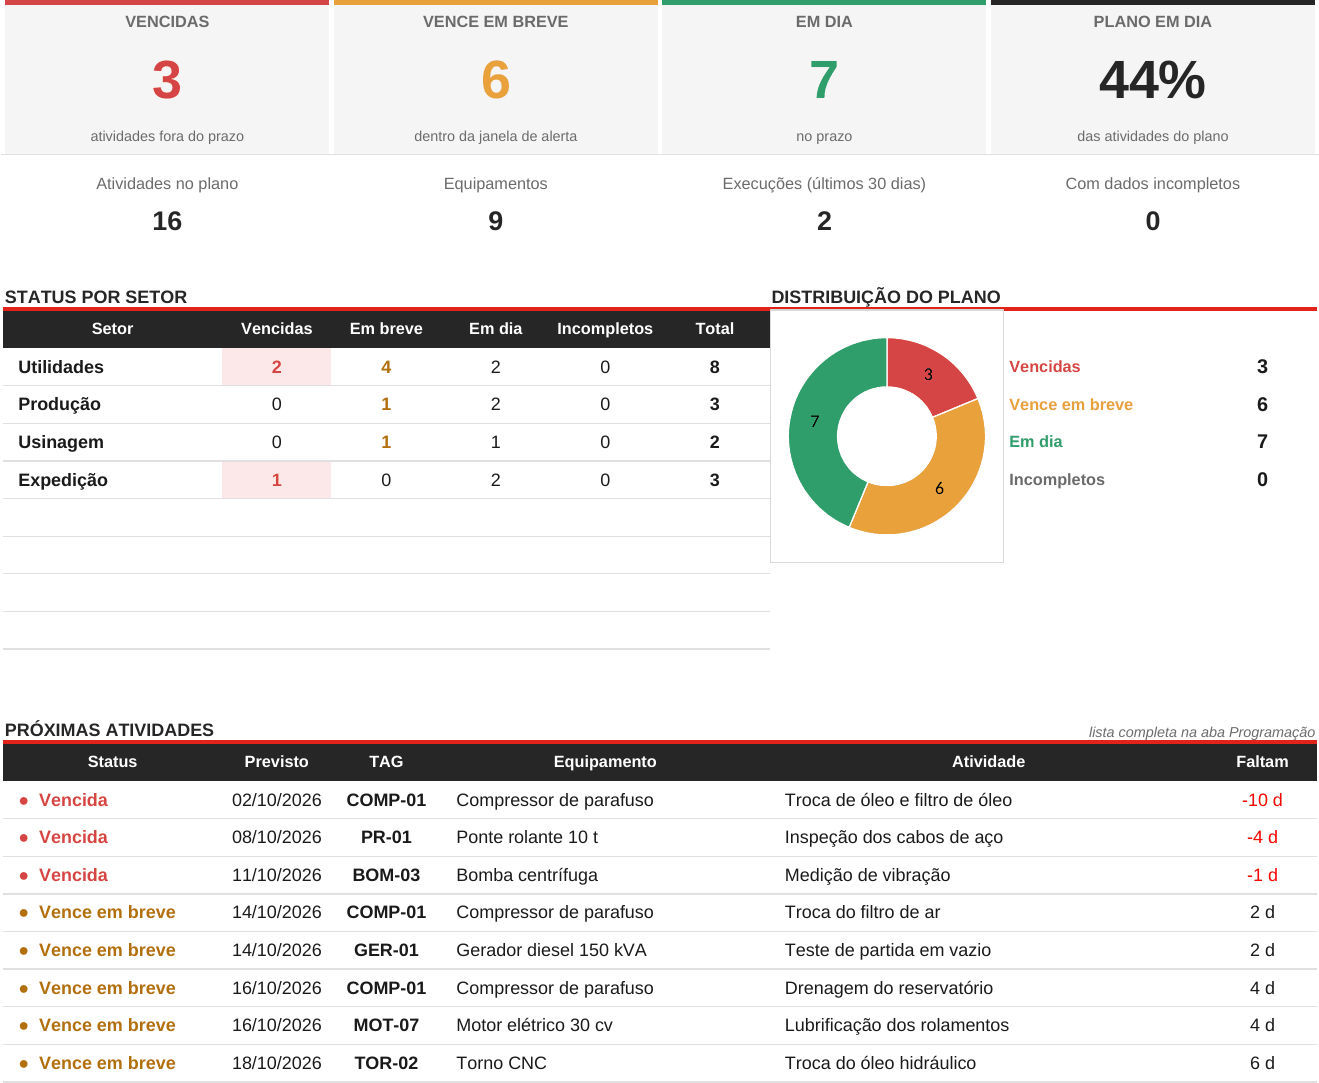The width and height of the screenshot is (1319, 1083).
Task: Click the 'Equipamento' column header
Action: tap(605, 762)
